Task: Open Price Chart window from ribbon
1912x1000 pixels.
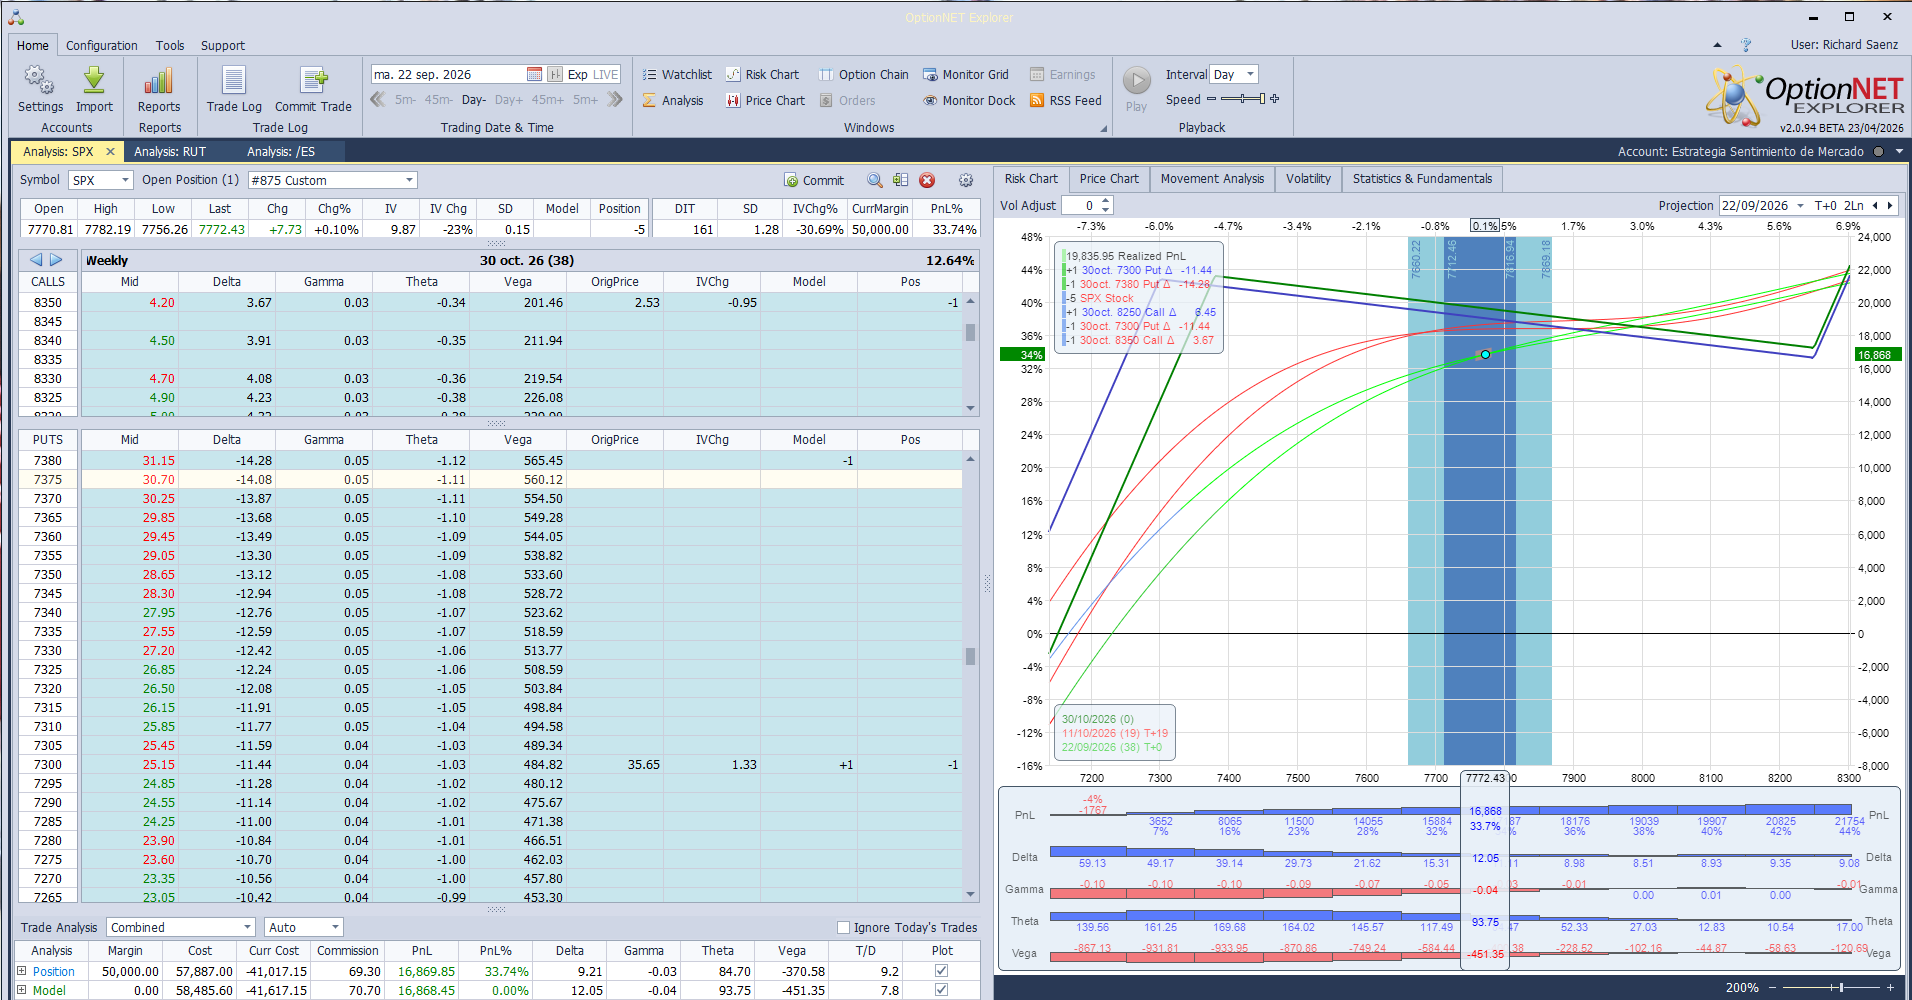Action: tap(765, 101)
